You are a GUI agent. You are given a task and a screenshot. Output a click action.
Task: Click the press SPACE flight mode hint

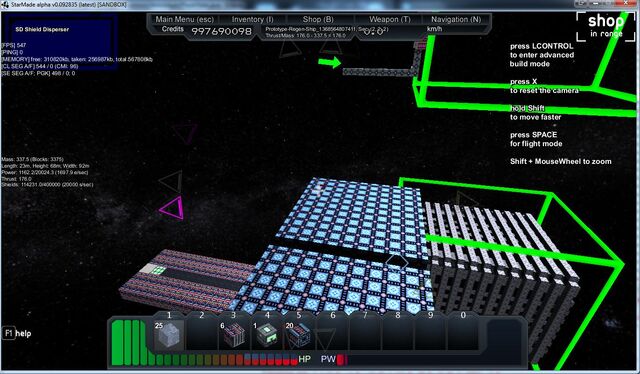[536, 139]
